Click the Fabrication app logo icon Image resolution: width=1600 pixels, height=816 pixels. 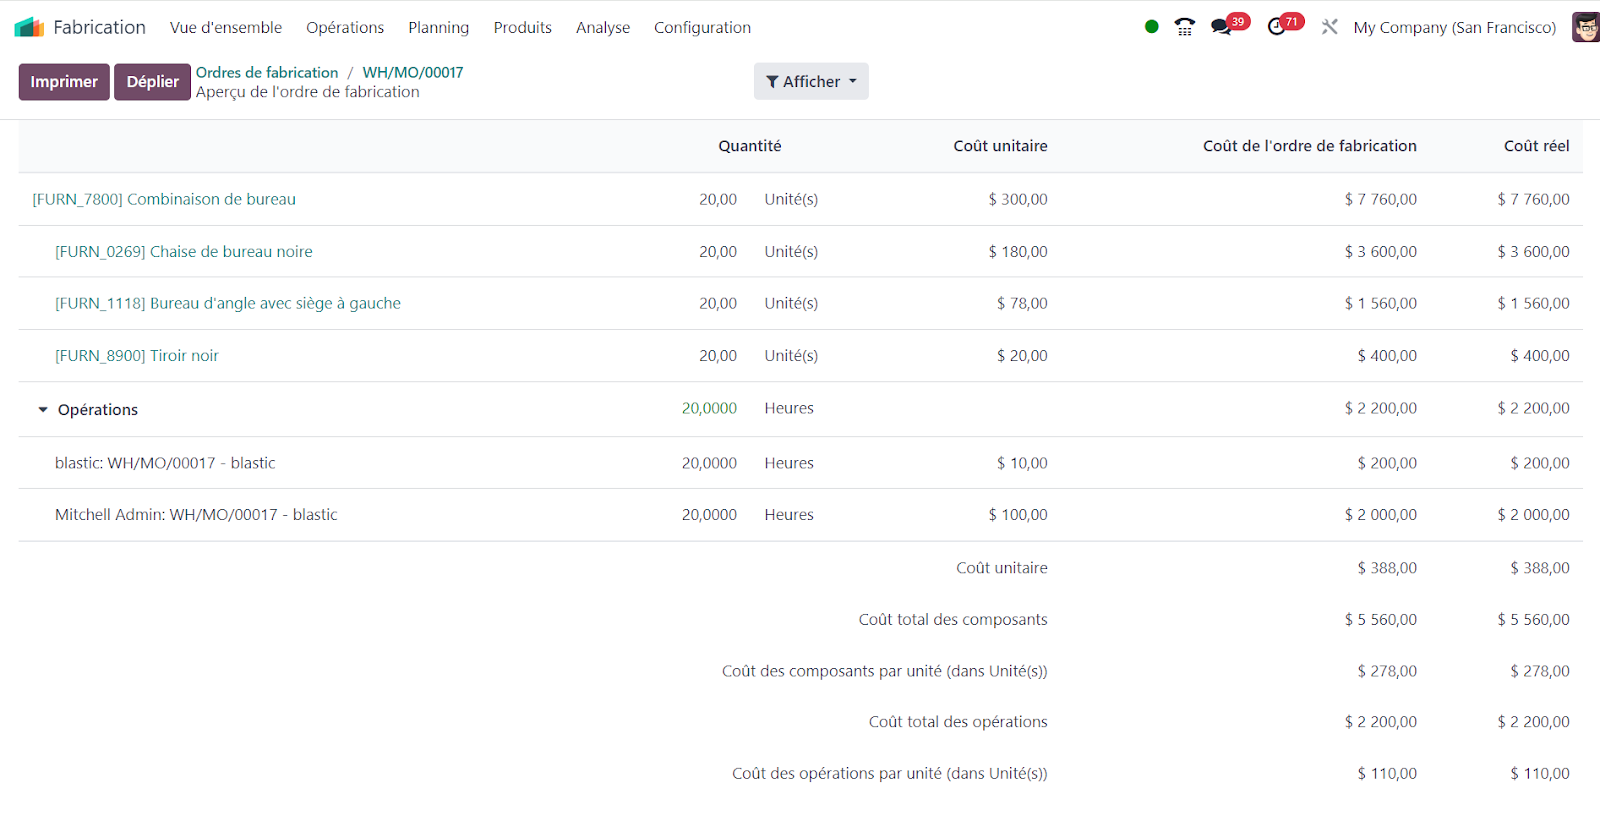[29, 27]
